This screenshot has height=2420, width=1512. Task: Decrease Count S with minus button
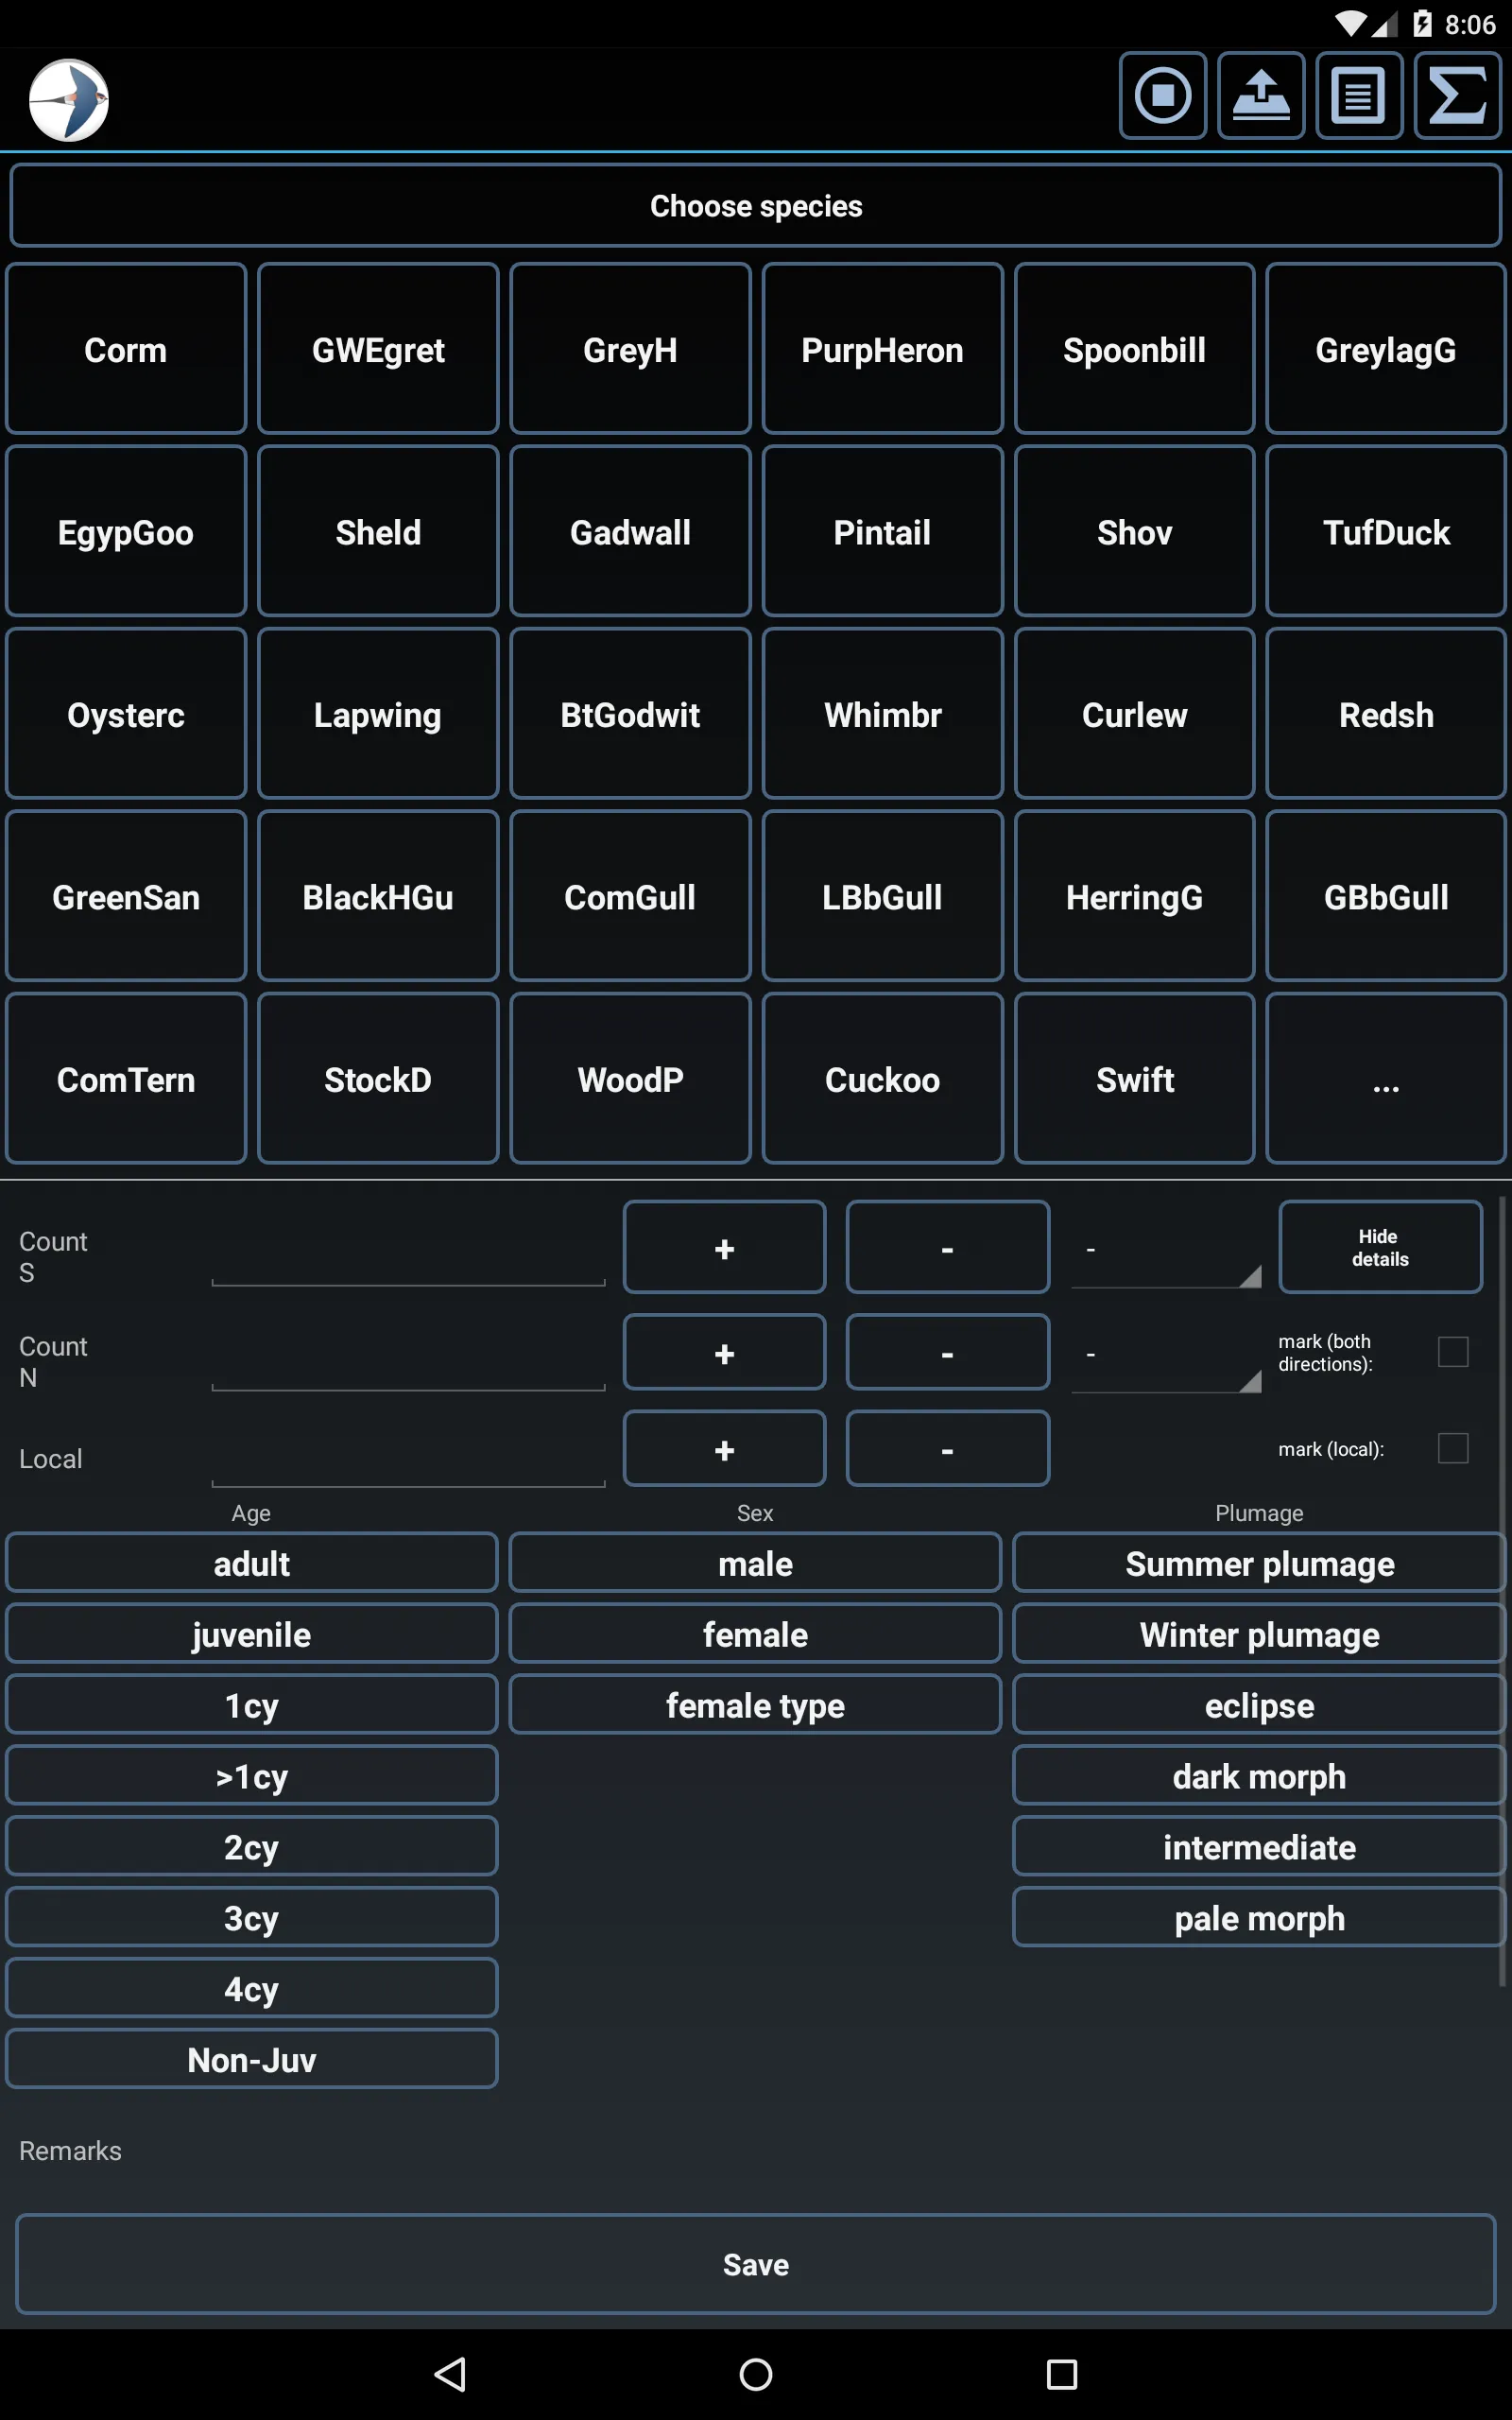(x=947, y=1247)
